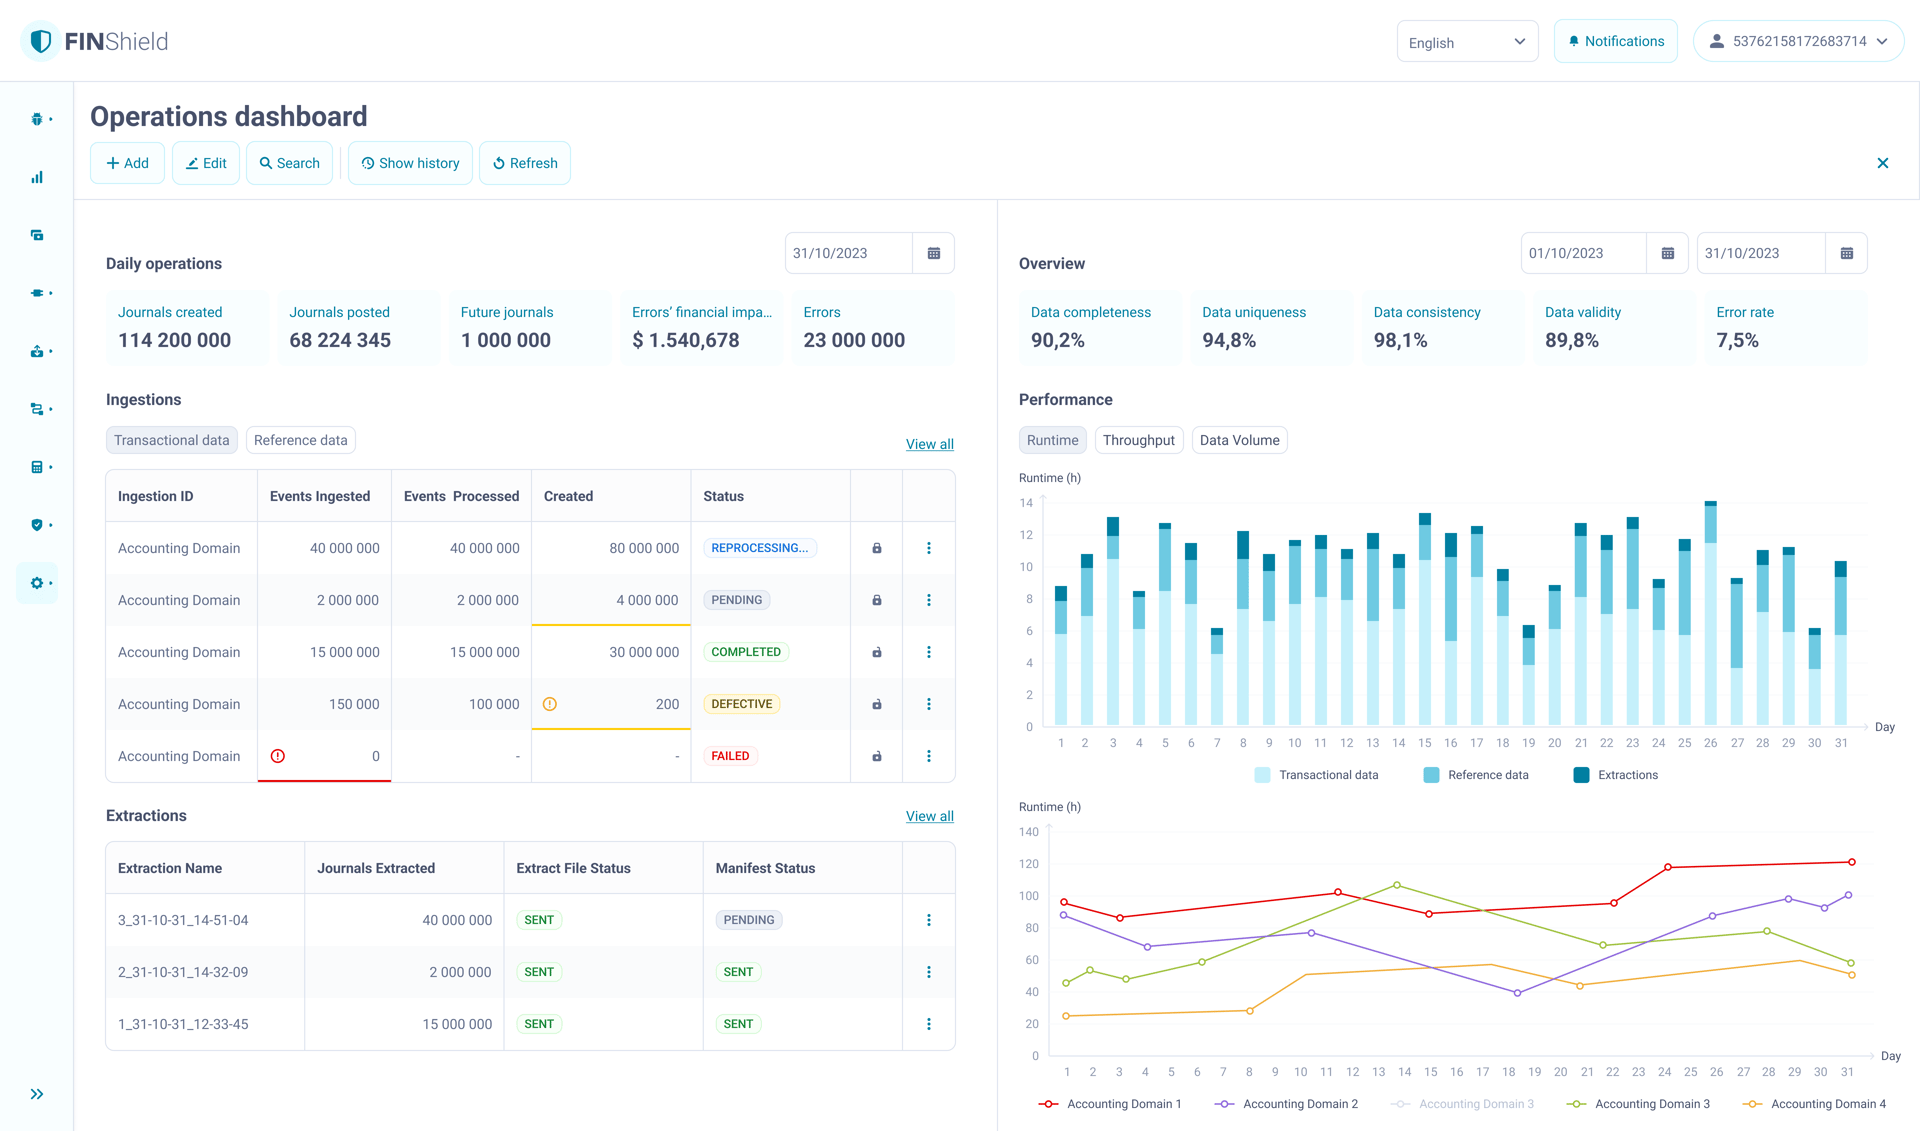Click the Show history button

410,163
